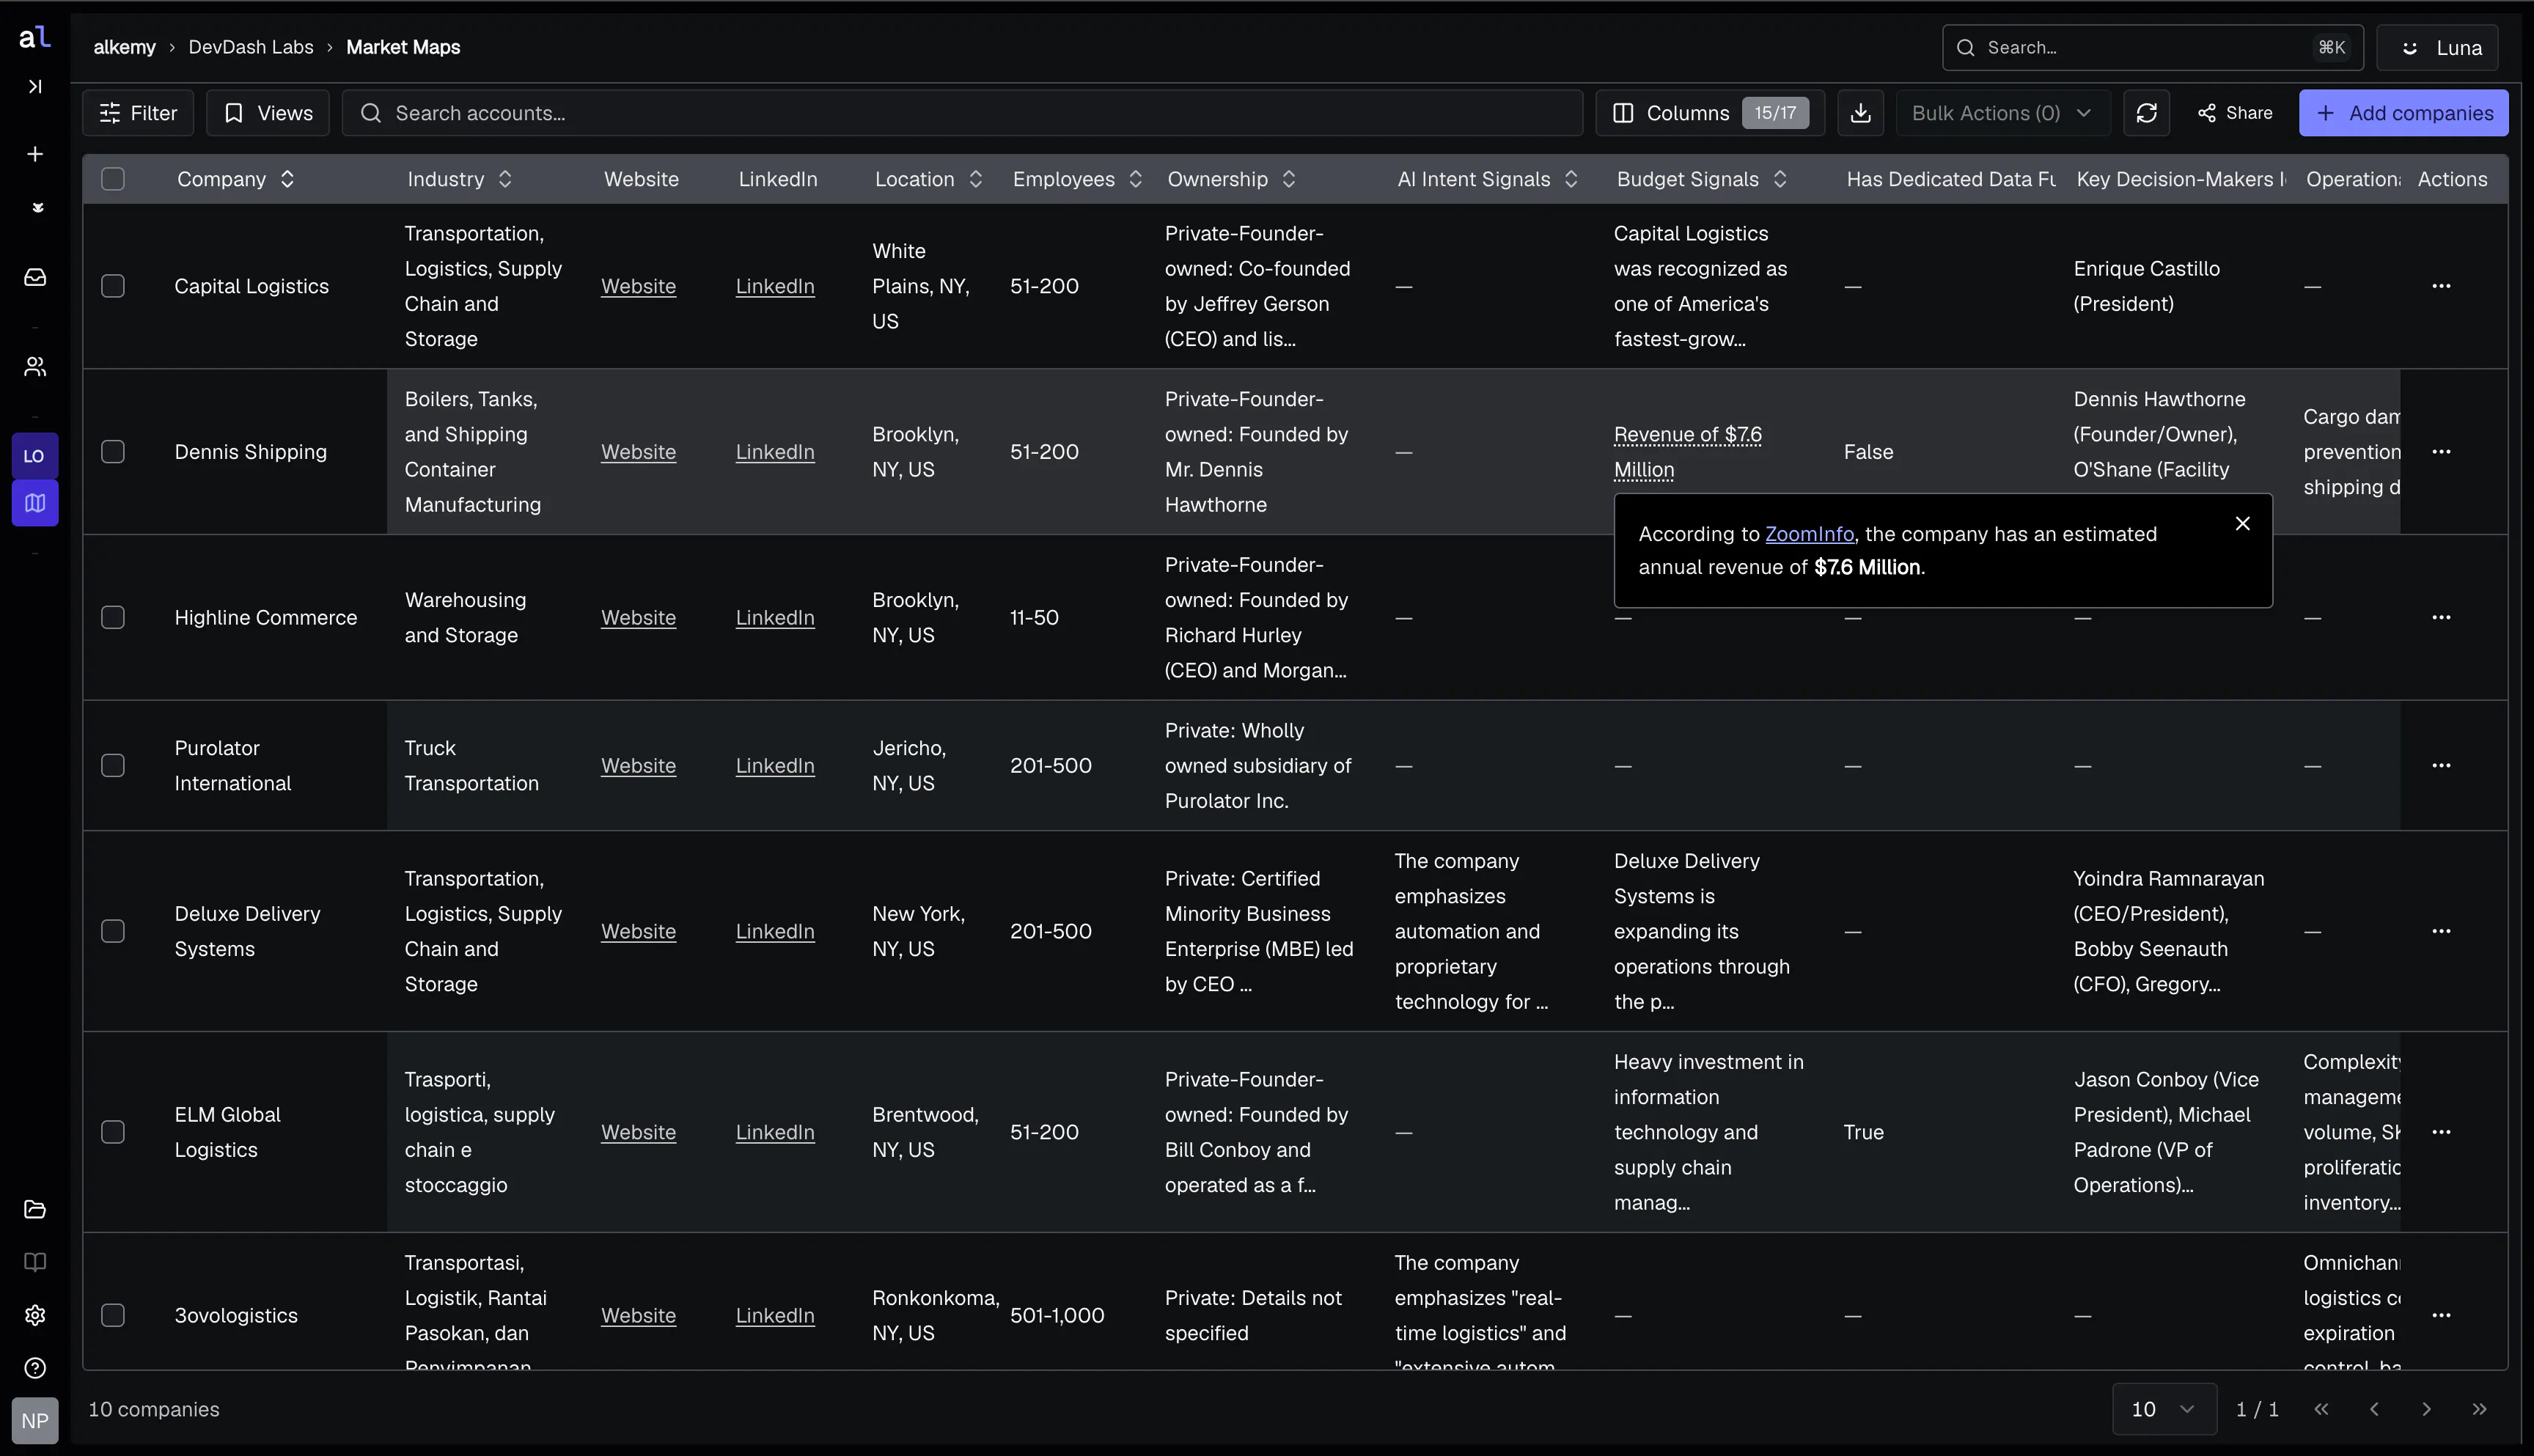Click the download export icon
2534x1456 pixels.
point(1860,113)
